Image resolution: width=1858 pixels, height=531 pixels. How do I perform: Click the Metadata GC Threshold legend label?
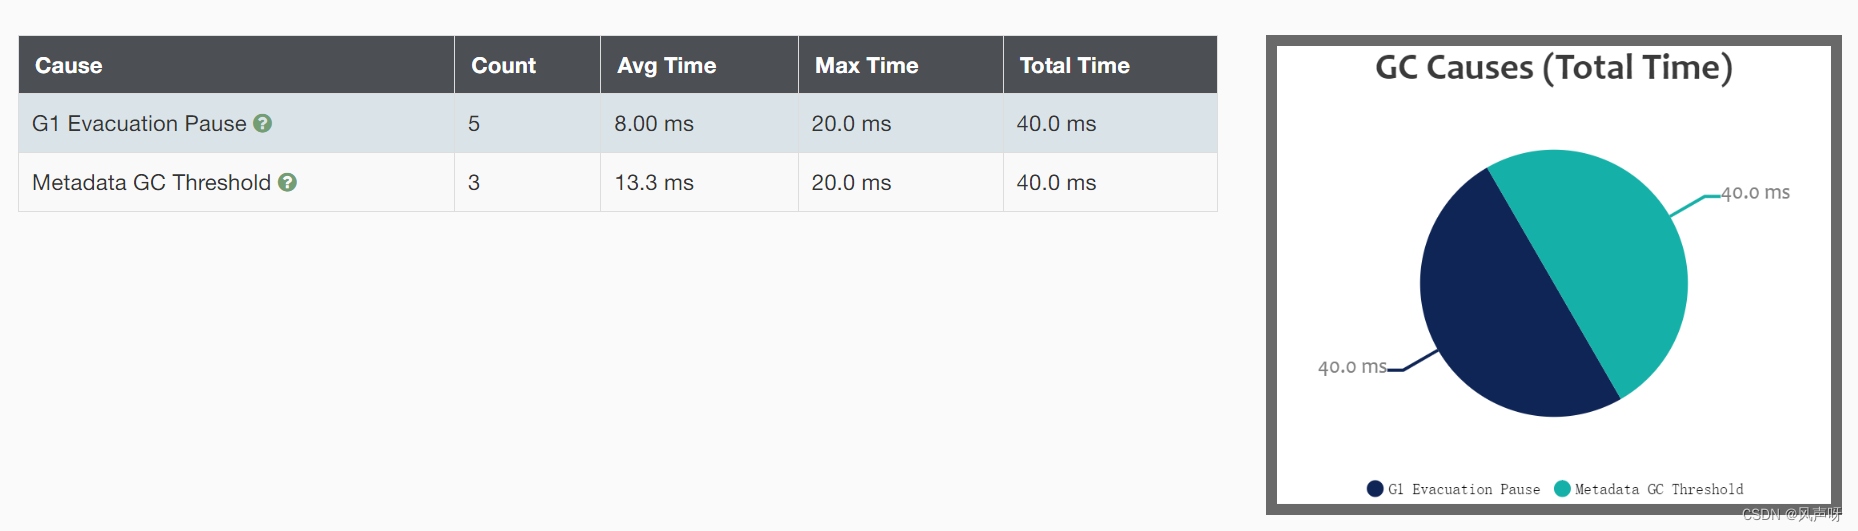(1659, 489)
